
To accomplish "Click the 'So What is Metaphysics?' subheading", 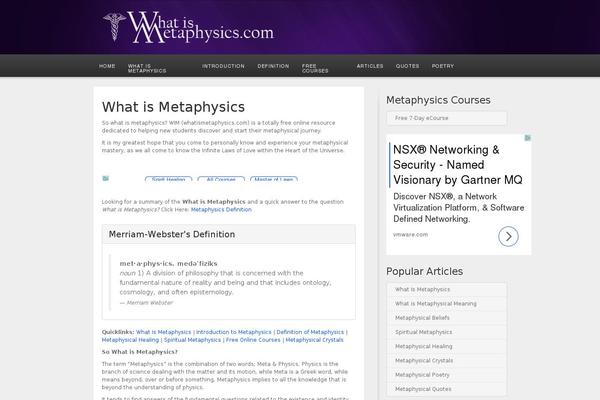I will [x=140, y=352].
